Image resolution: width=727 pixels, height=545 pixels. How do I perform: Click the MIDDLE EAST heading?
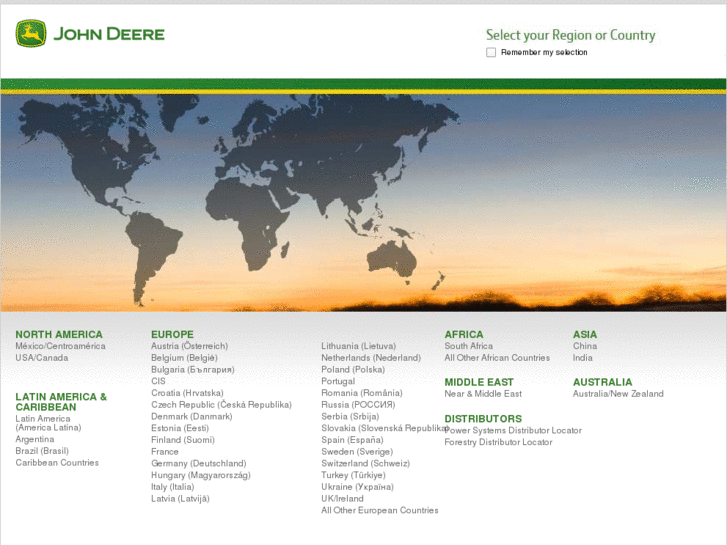tap(479, 382)
